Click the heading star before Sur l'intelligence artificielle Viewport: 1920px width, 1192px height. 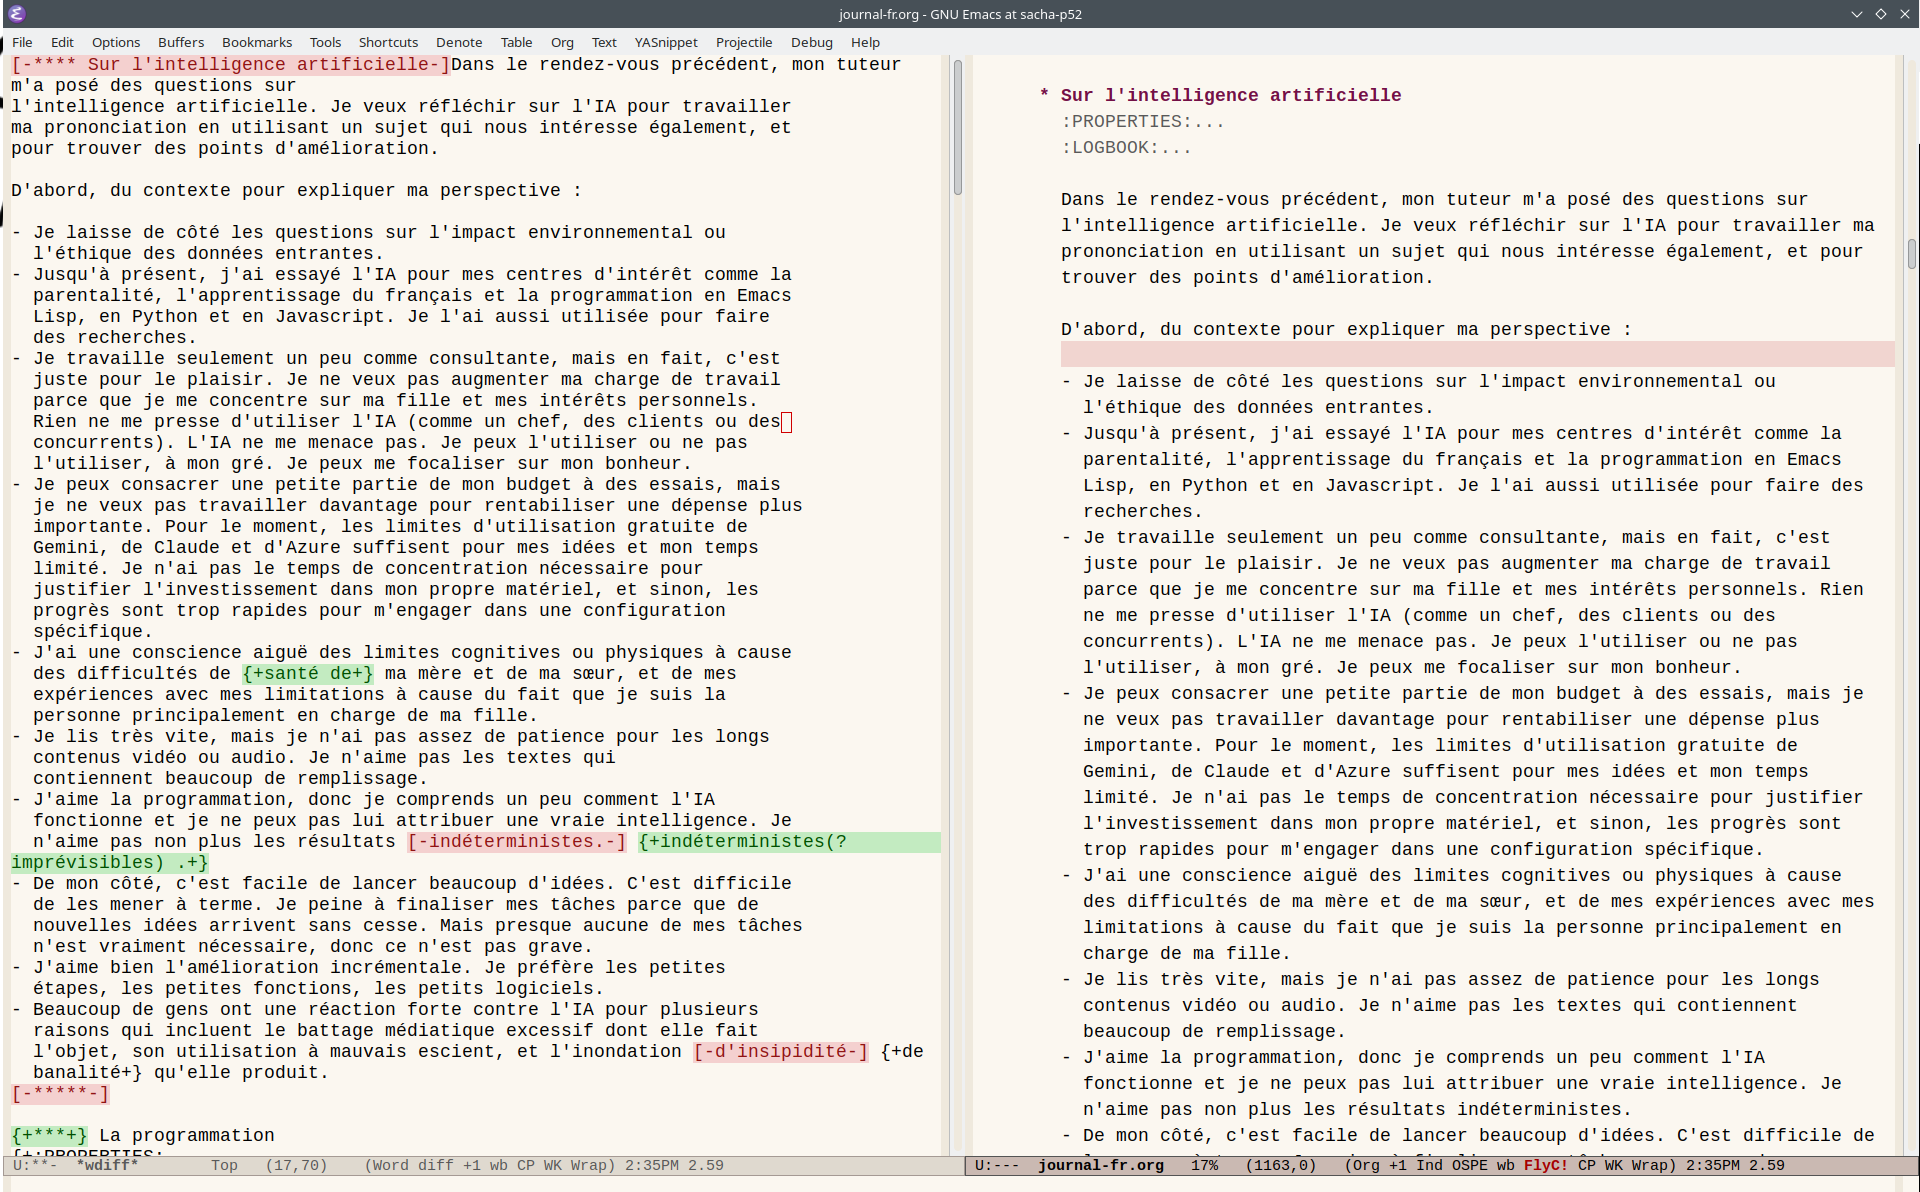click(1044, 95)
